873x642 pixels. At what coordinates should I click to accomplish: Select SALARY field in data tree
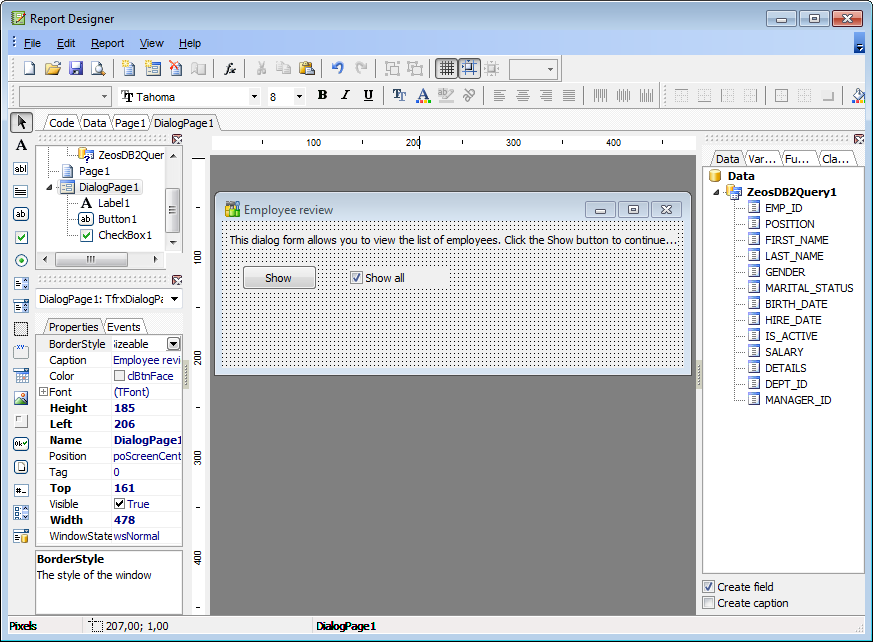783,352
